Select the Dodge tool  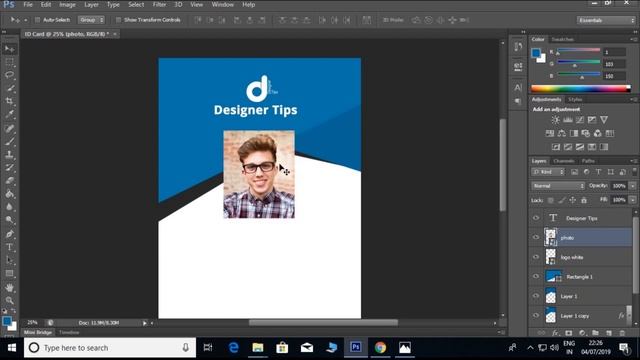9,220
